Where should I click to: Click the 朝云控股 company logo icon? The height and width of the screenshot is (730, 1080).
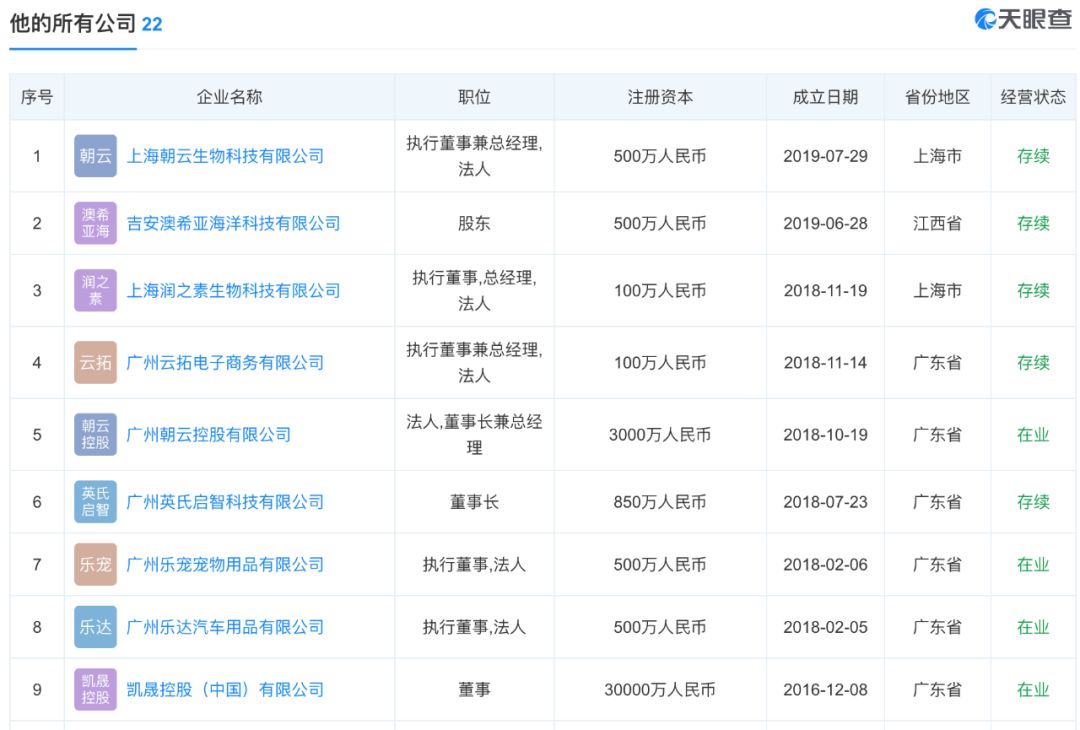[96, 435]
